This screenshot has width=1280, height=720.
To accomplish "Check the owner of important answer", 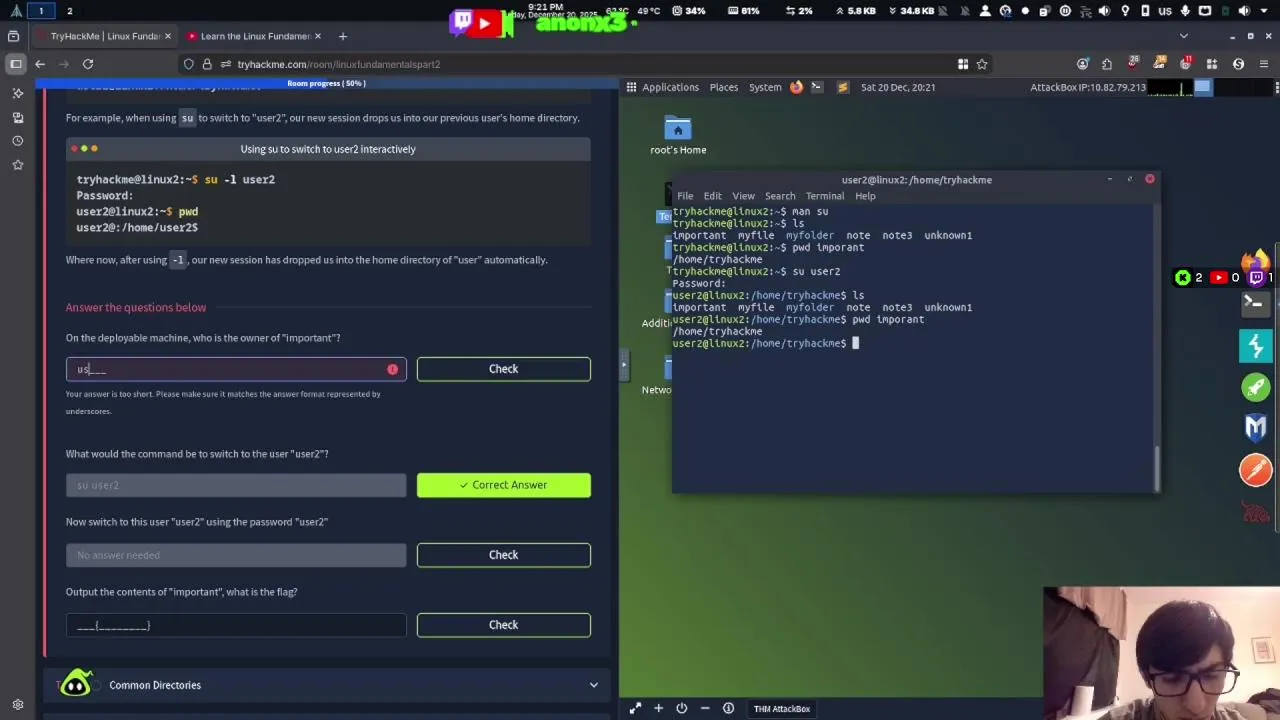I will [503, 369].
